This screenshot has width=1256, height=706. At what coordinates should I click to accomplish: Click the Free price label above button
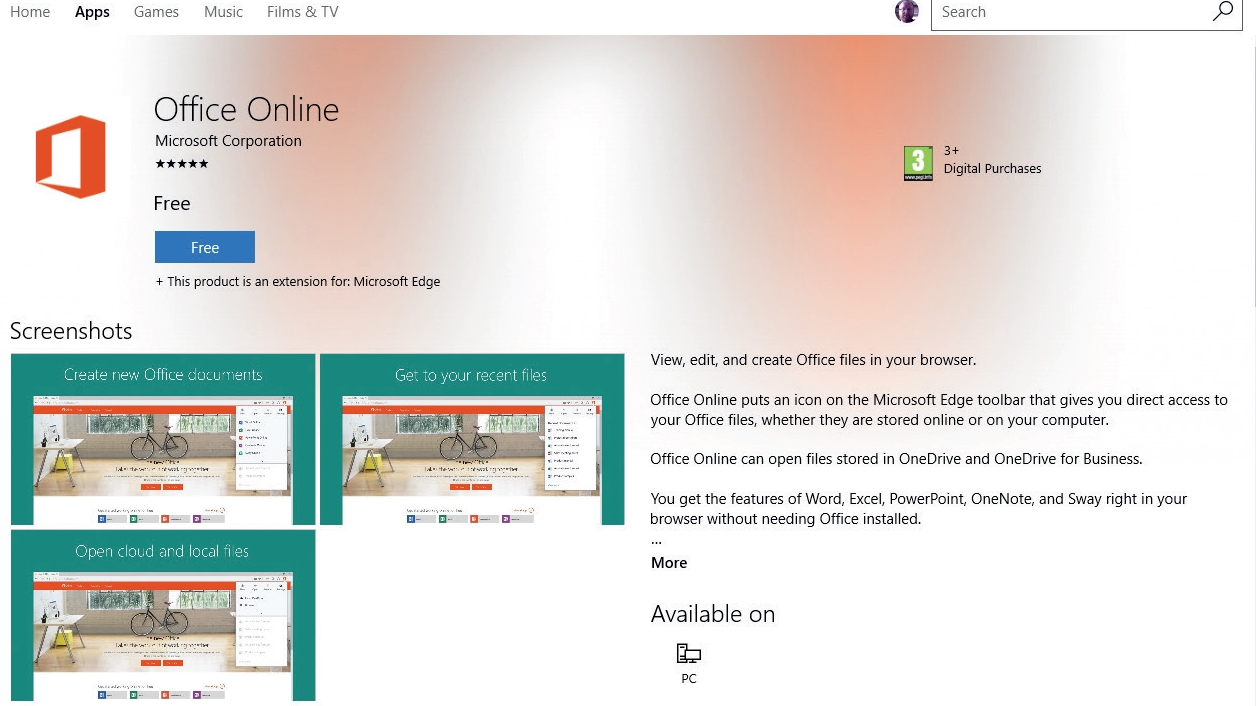click(172, 204)
